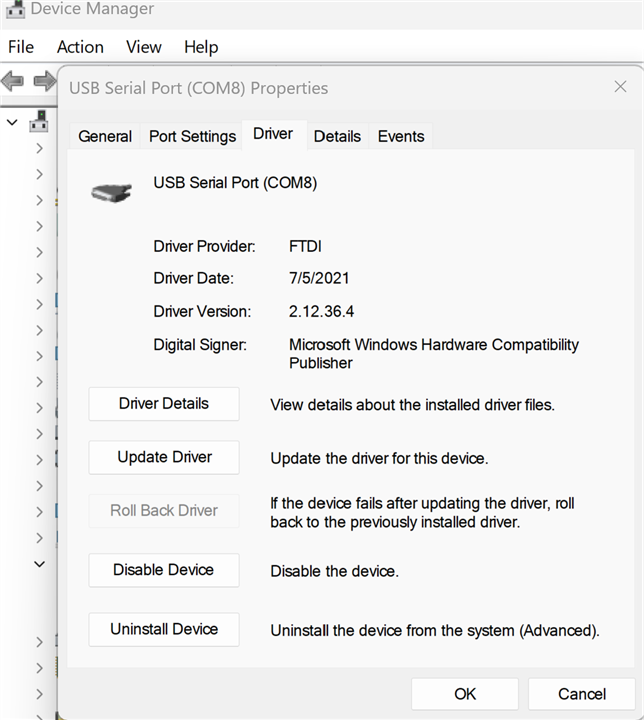Open the Port Settings tab
Viewport: 644px width, 720px height.
(192, 136)
